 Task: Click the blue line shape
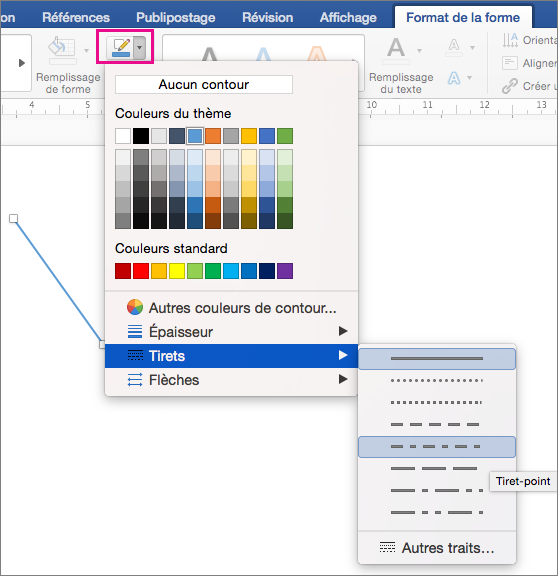57,281
